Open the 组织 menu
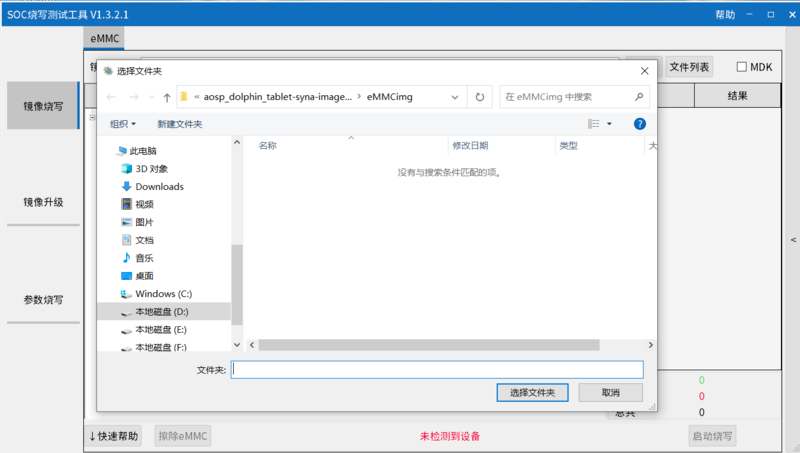Image resolution: width=800 pixels, height=453 pixels. click(123, 124)
